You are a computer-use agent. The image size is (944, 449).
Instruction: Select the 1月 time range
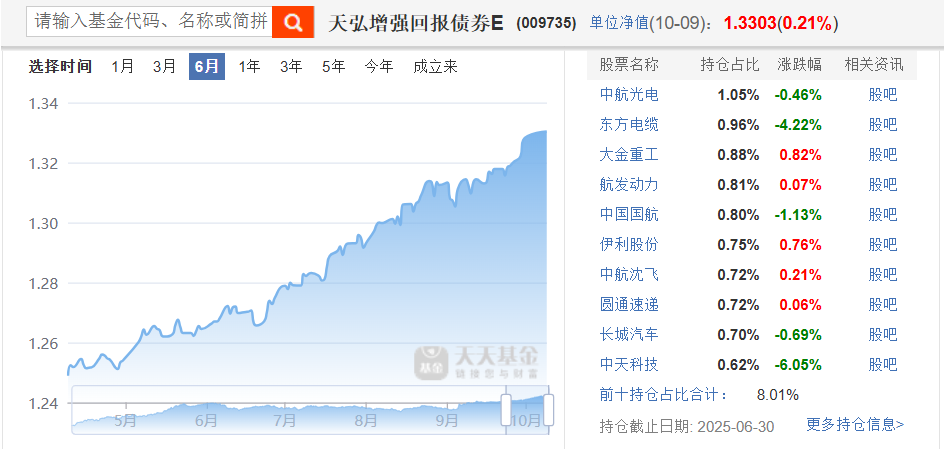(x=123, y=66)
